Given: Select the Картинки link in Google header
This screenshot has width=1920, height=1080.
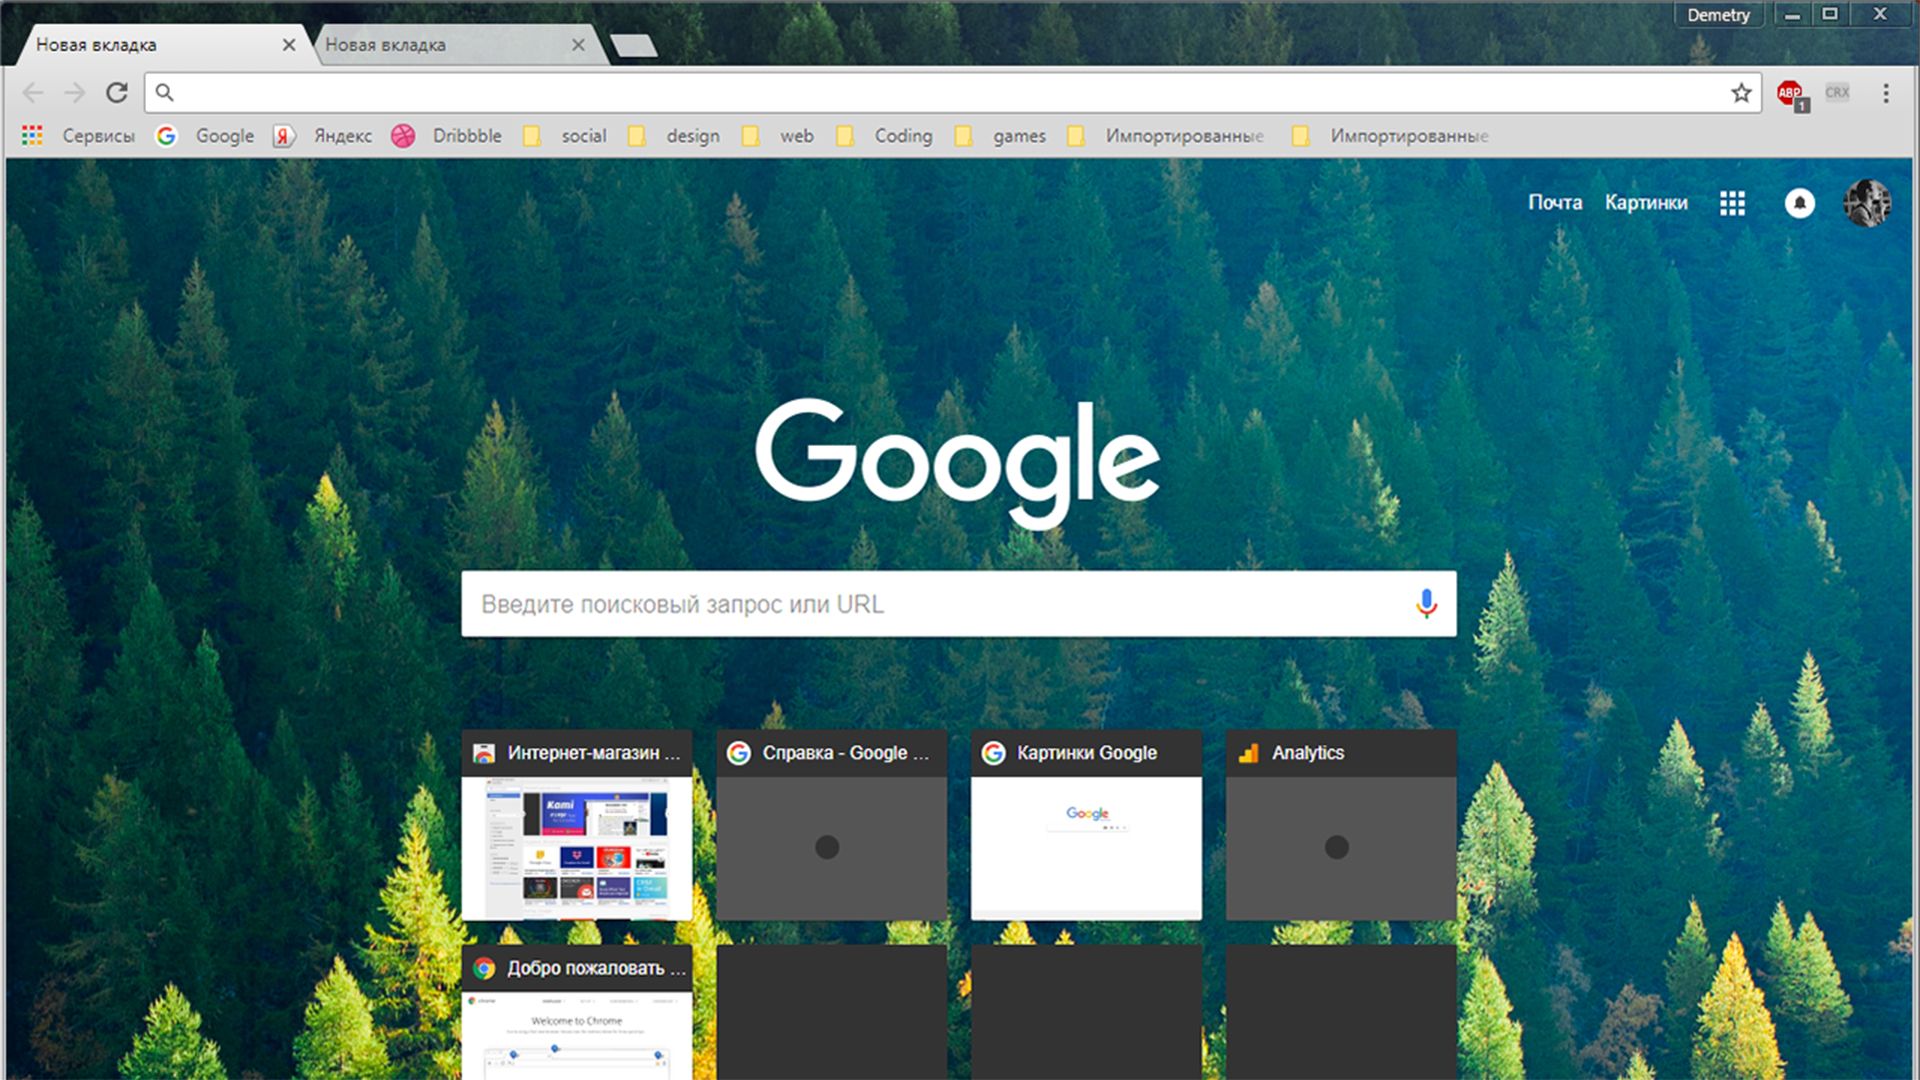Looking at the screenshot, I should click(1647, 203).
